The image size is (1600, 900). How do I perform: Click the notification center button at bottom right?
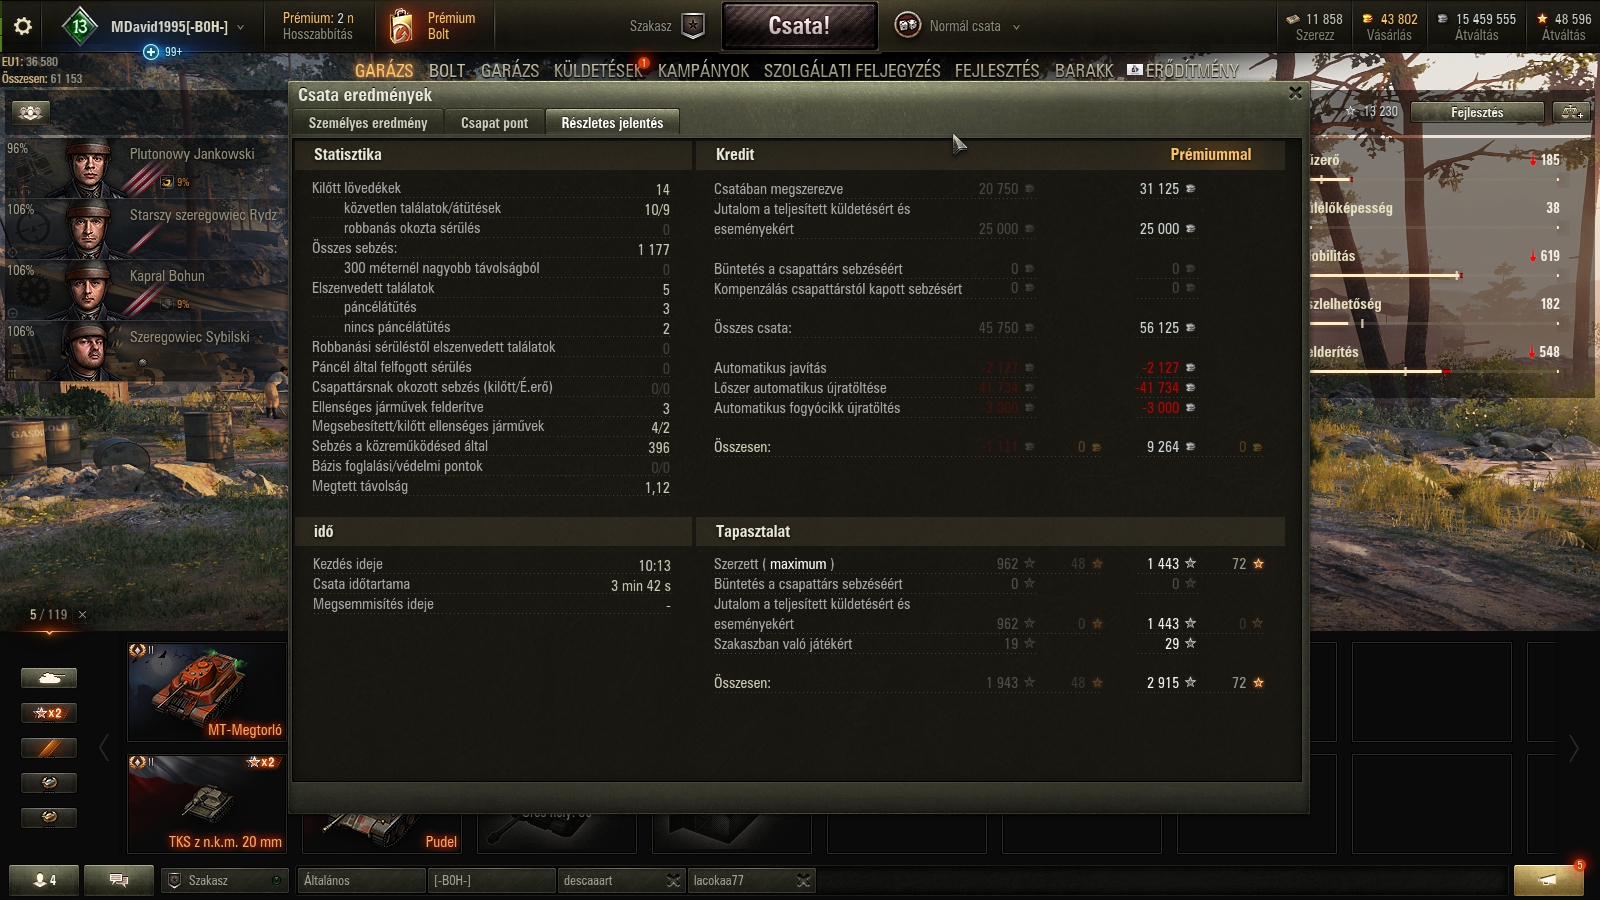[1548, 880]
